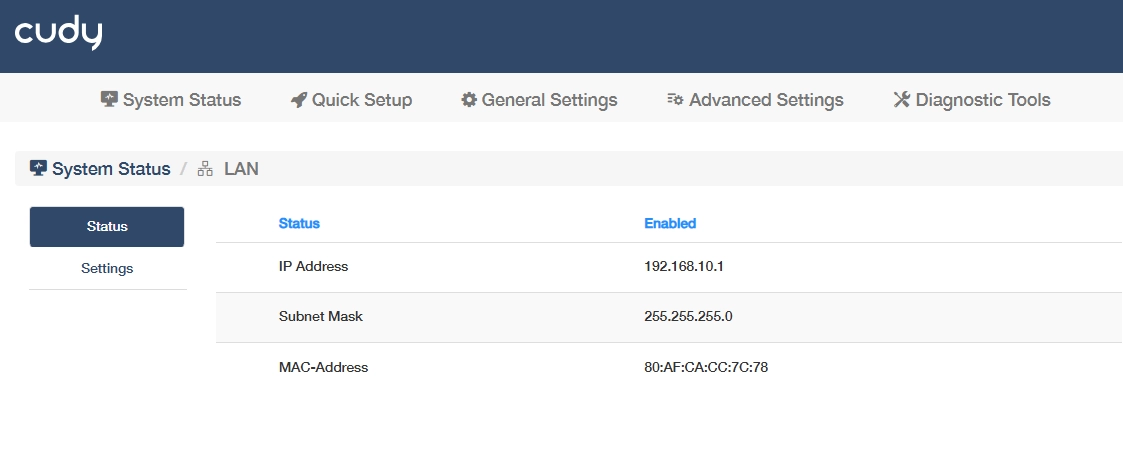Click the General Settings gear icon
Viewport: 1123px width, 451px height.
click(469, 100)
